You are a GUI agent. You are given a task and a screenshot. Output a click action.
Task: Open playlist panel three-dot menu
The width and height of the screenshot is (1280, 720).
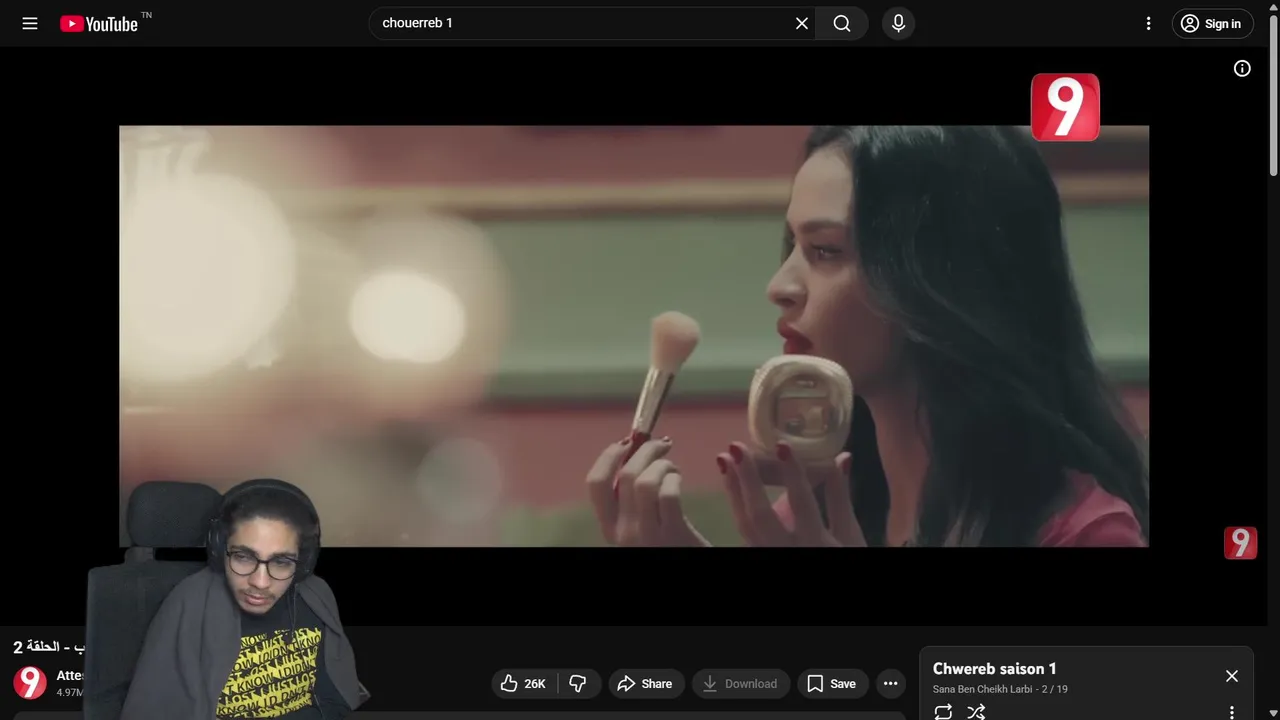[x=1232, y=712]
